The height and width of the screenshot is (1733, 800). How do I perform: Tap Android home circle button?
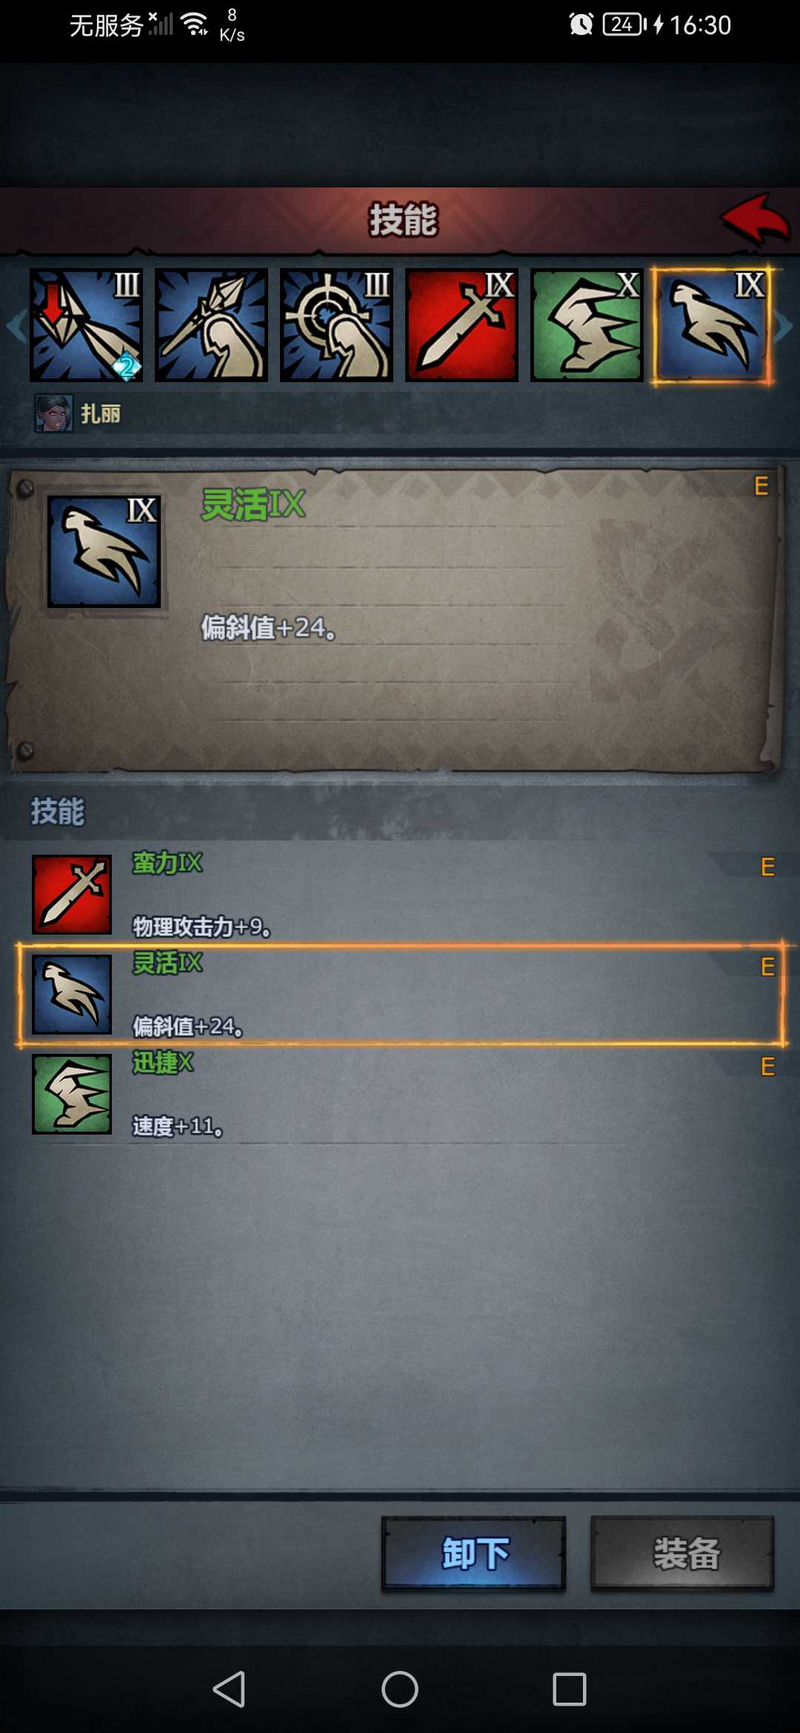point(400,1689)
